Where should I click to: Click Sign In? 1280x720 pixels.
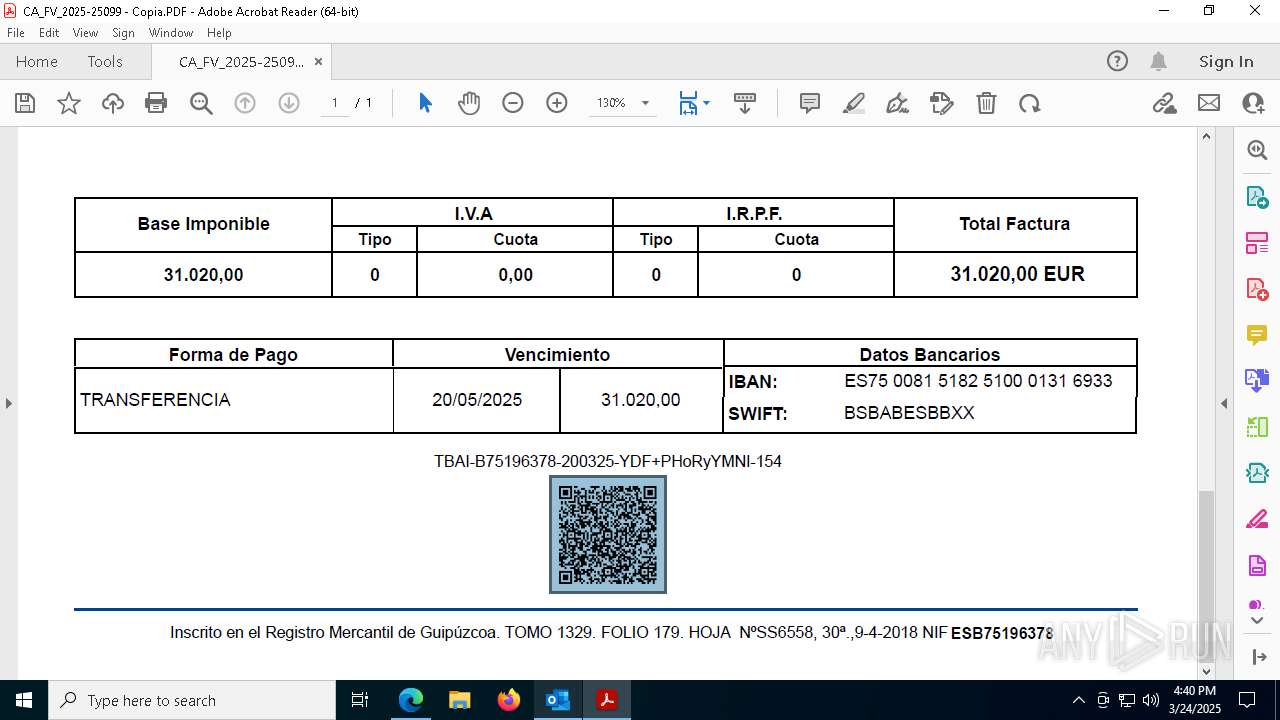1226,62
